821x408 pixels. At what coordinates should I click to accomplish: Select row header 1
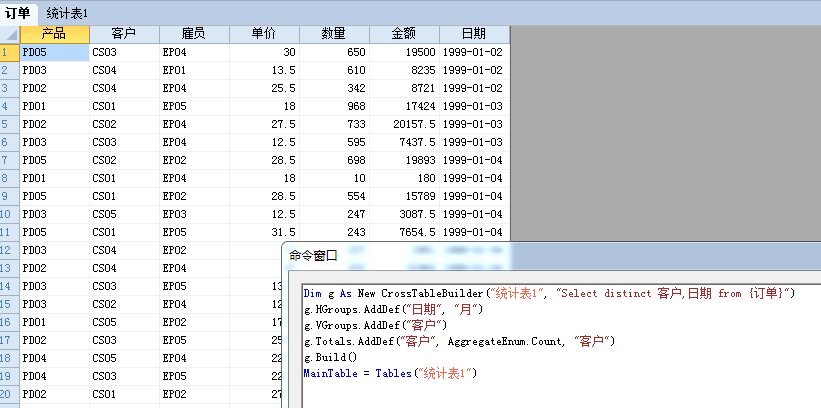[x=10, y=52]
